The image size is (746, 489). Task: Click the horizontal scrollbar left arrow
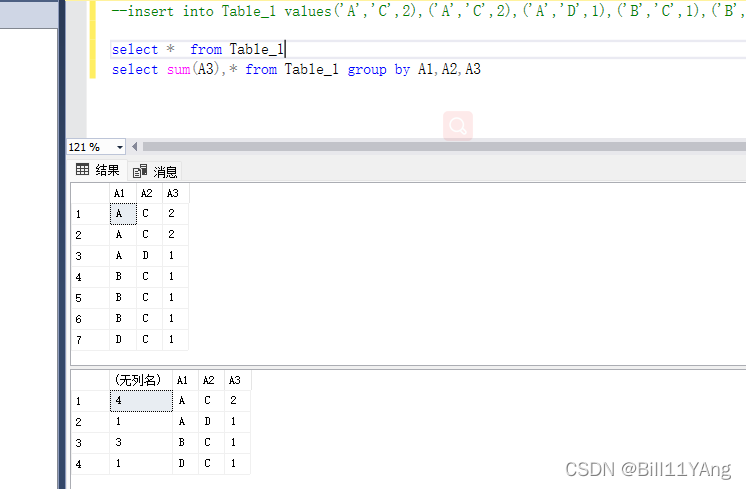pyautogui.click(x=135, y=147)
